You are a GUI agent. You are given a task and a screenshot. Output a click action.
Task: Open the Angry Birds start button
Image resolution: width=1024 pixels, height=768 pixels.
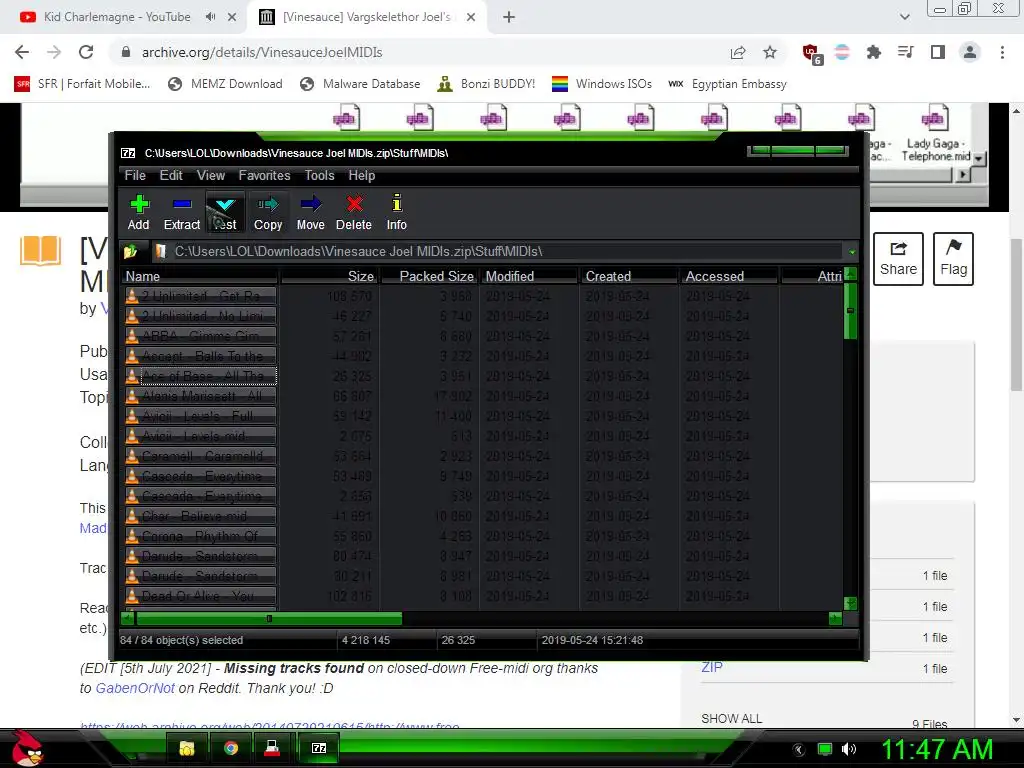[27, 748]
